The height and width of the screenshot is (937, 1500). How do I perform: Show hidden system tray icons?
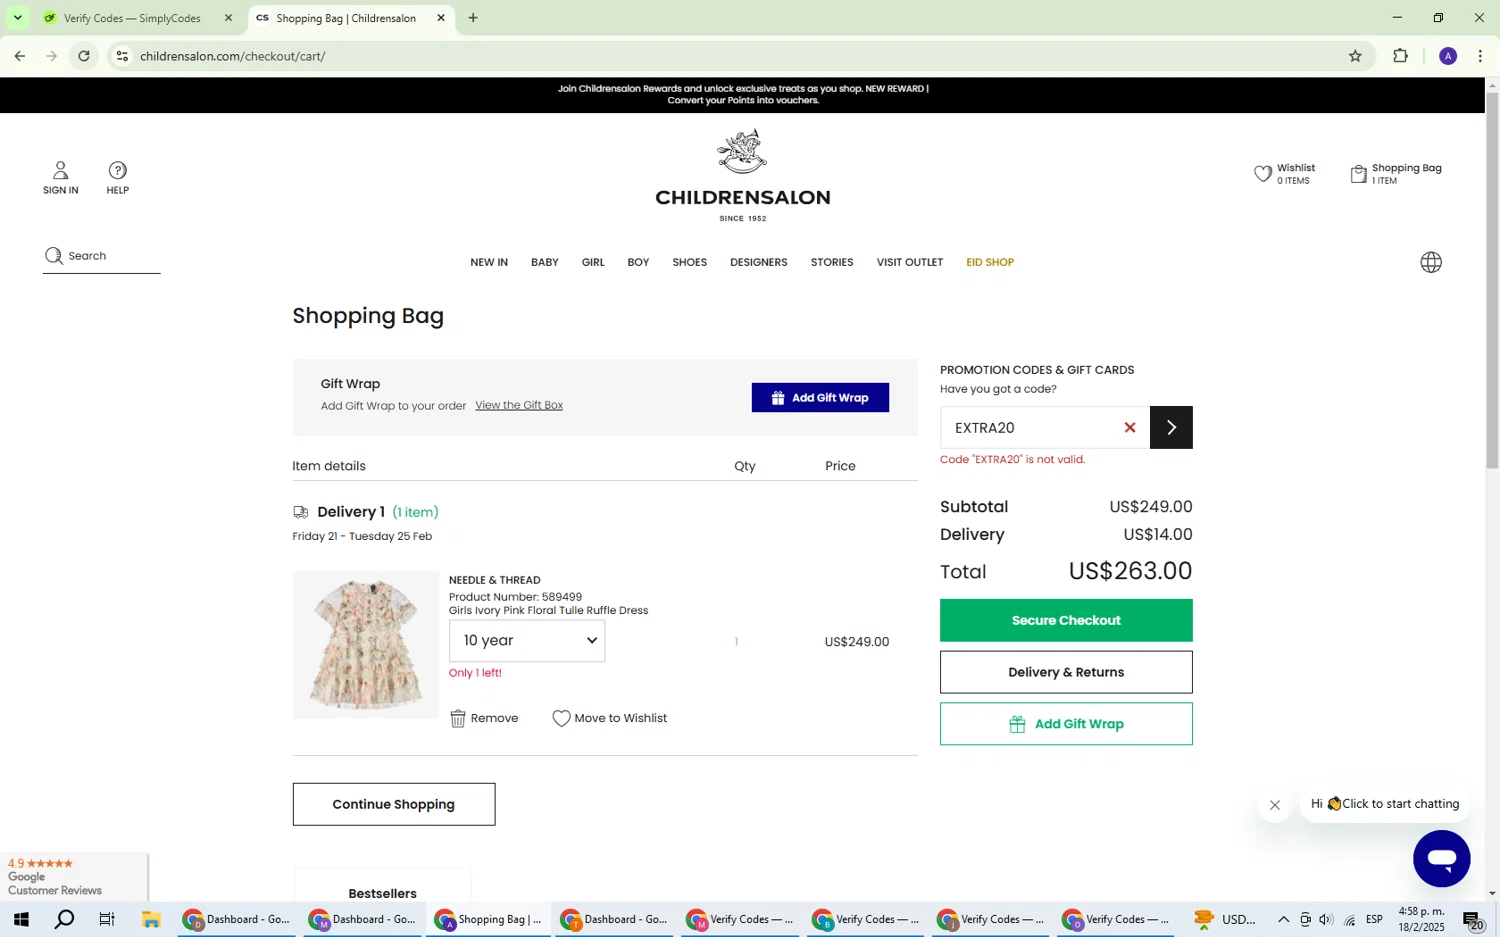pos(1283,920)
